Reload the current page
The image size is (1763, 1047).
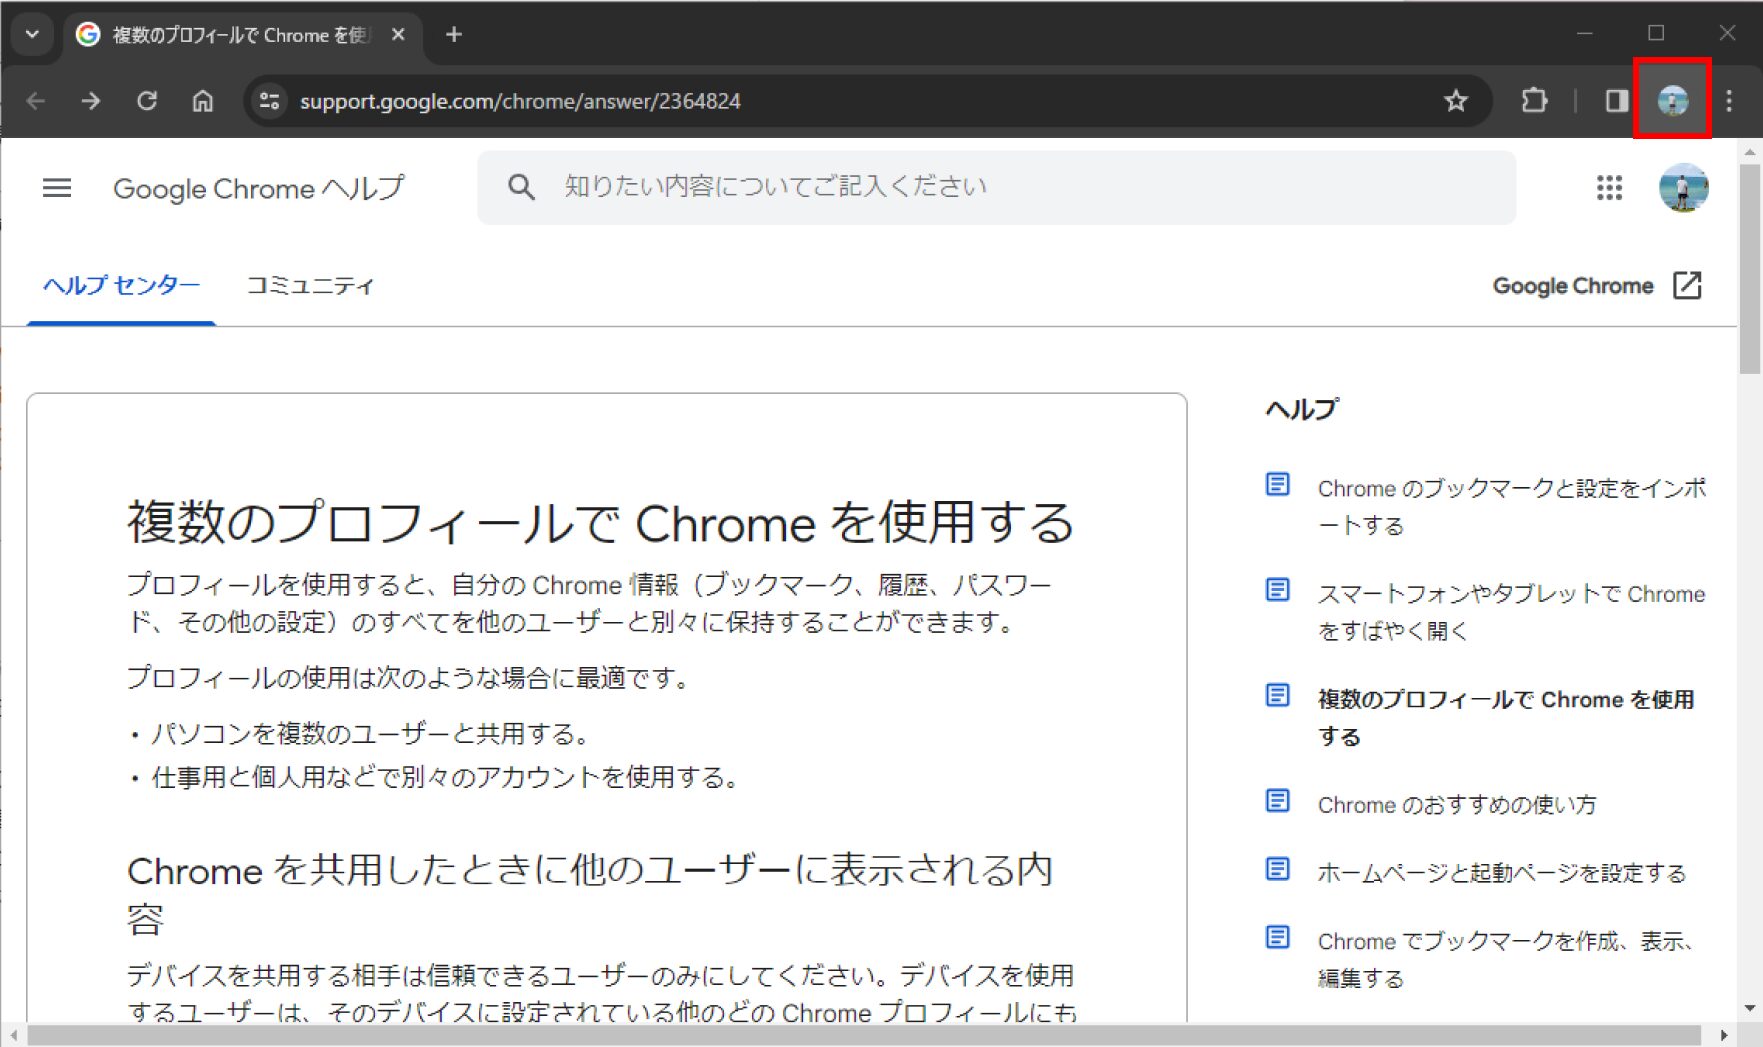pos(147,101)
